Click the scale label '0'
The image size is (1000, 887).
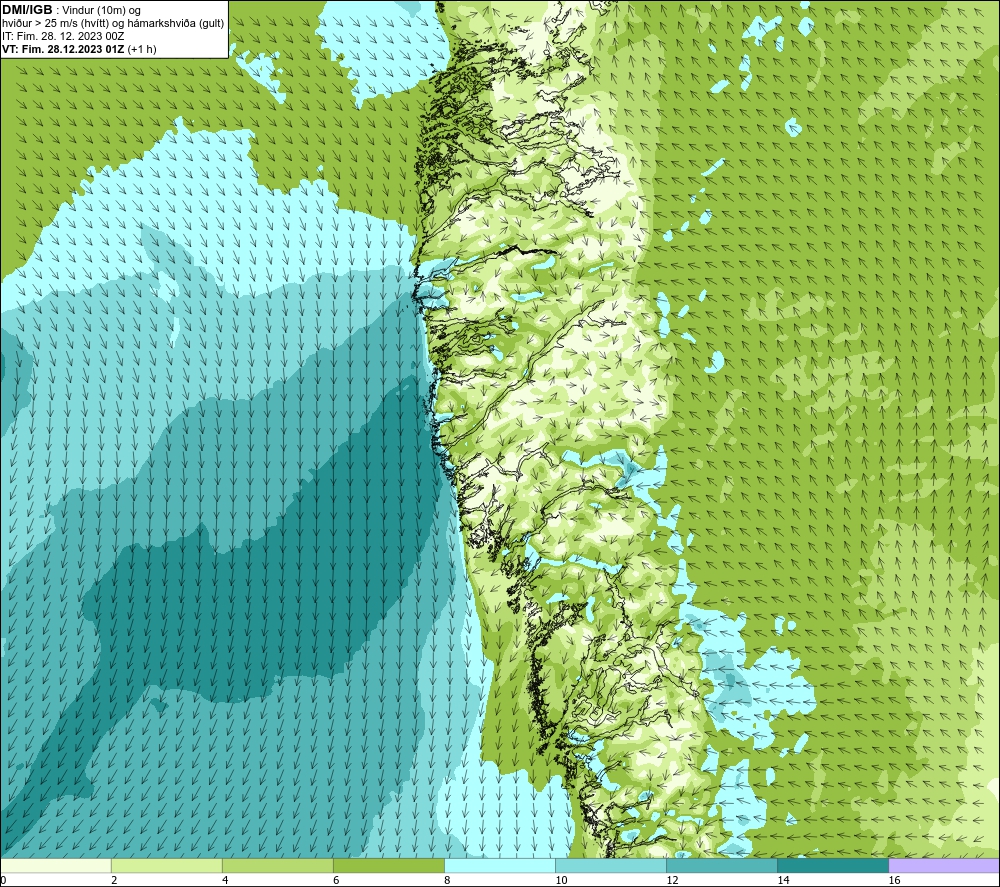point(3,880)
